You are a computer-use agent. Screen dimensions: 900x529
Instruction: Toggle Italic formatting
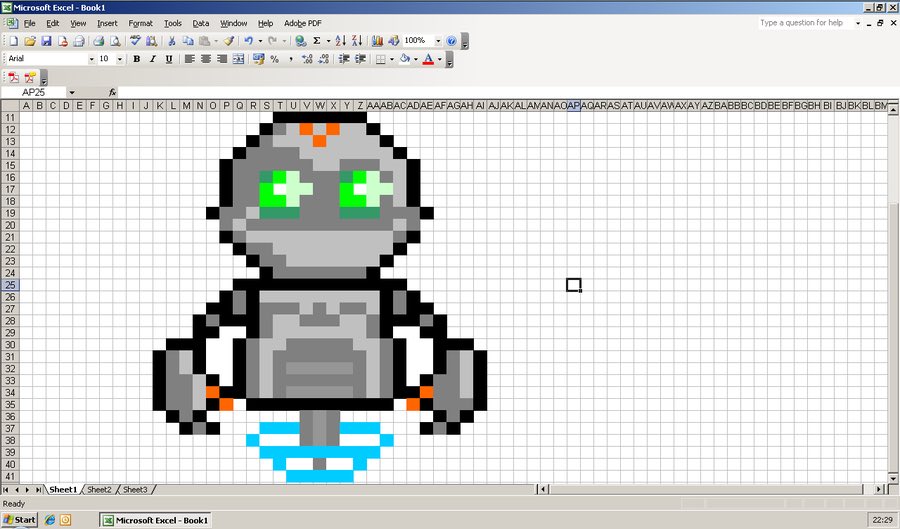[153, 59]
